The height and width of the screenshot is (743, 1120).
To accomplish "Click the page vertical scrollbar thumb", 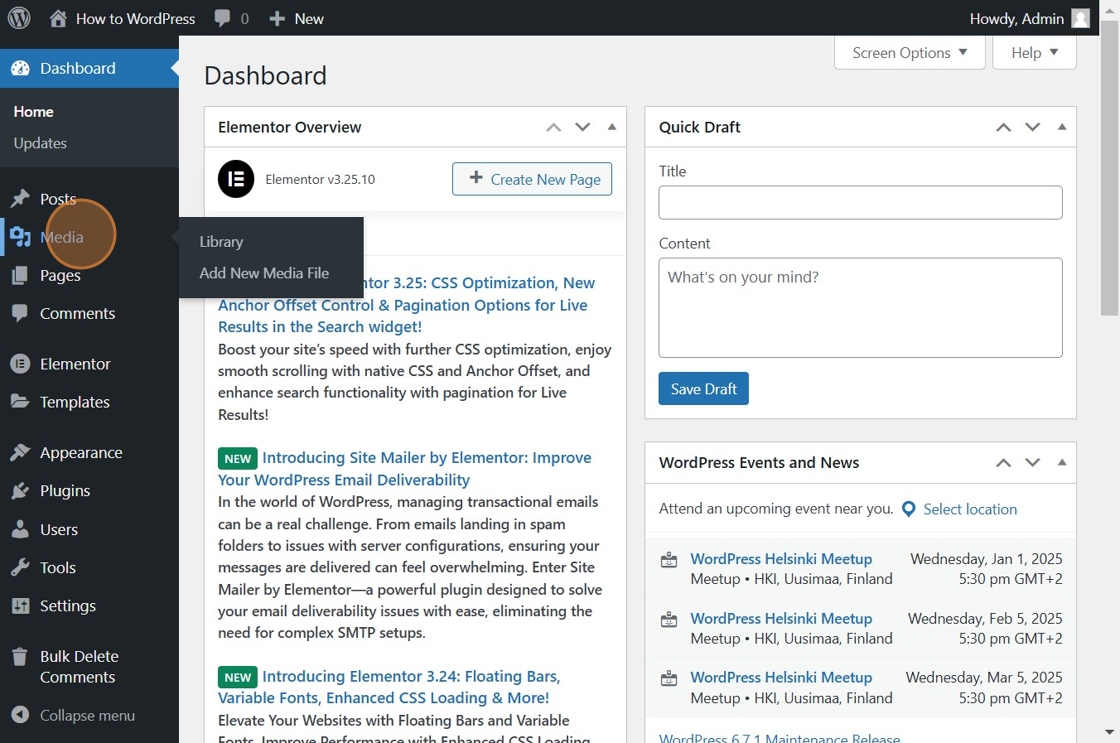I will click(x=1109, y=168).
